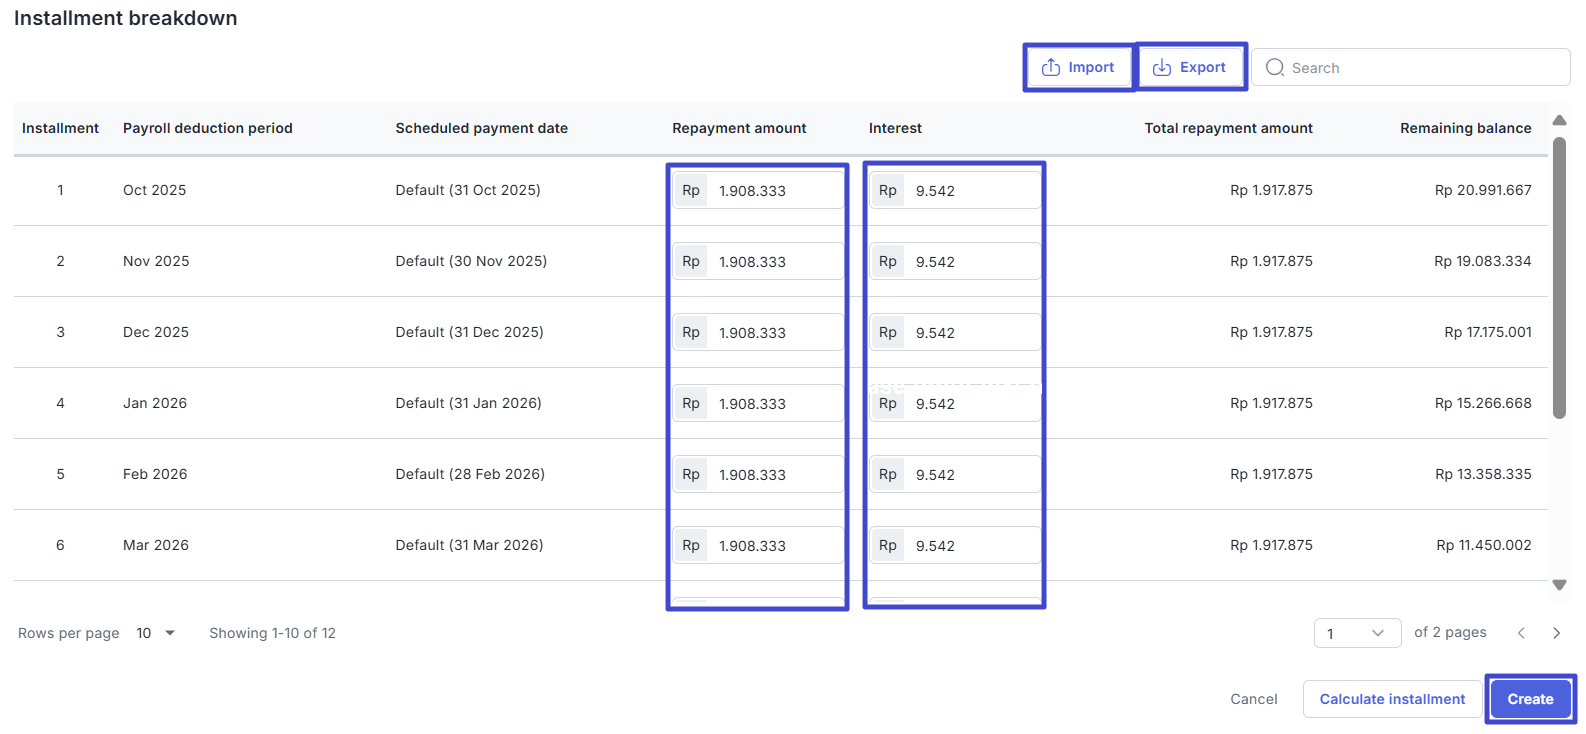Edit repayment amount for installment 1
The height and width of the screenshot is (734, 1586).
(775, 191)
